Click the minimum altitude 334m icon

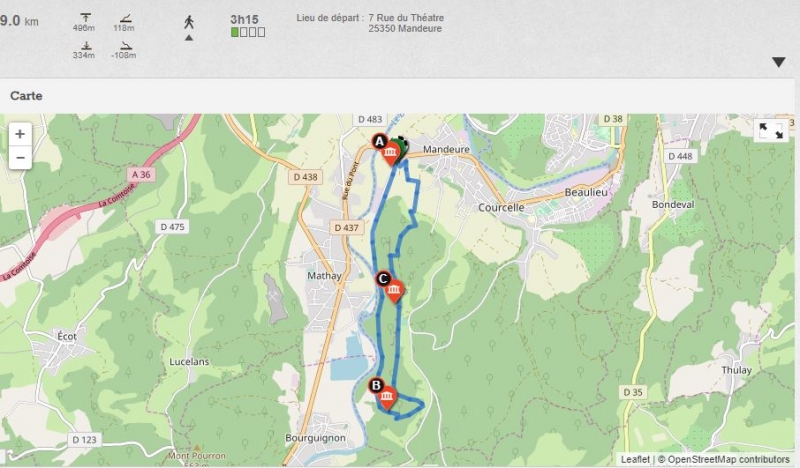pos(86,45)
